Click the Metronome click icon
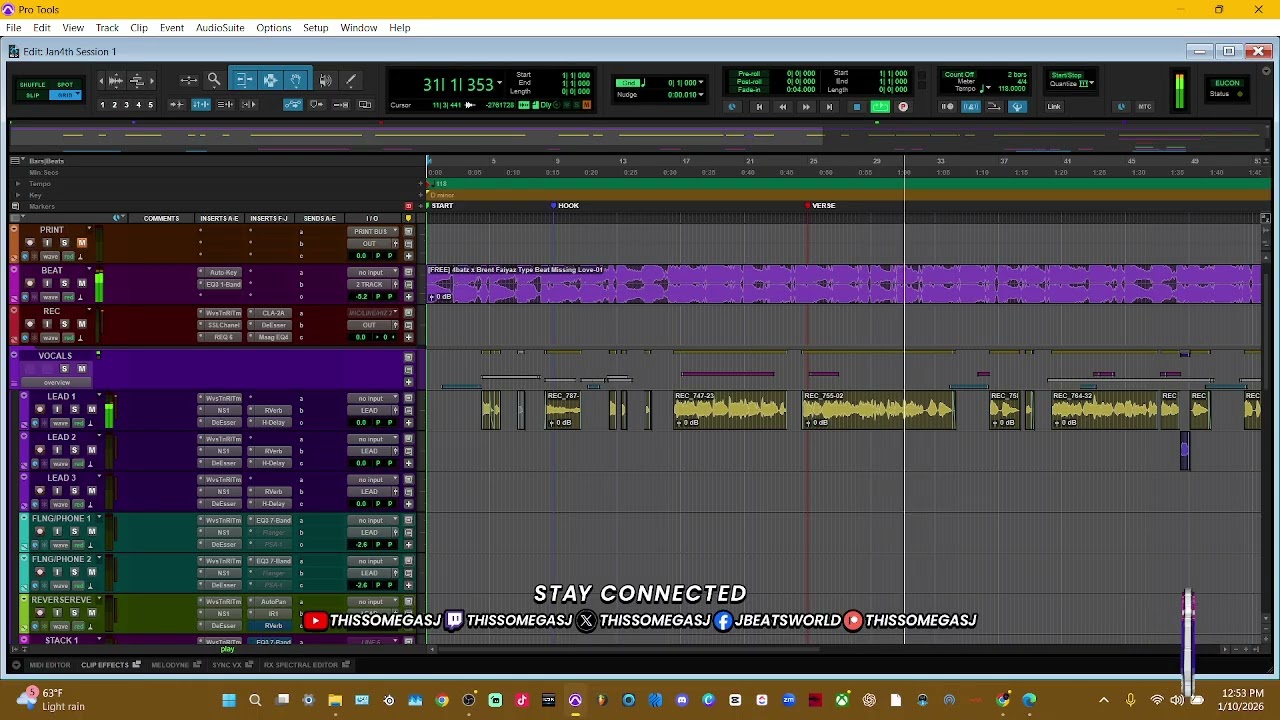Viewport: 1280px width, 720px height. 971,107
